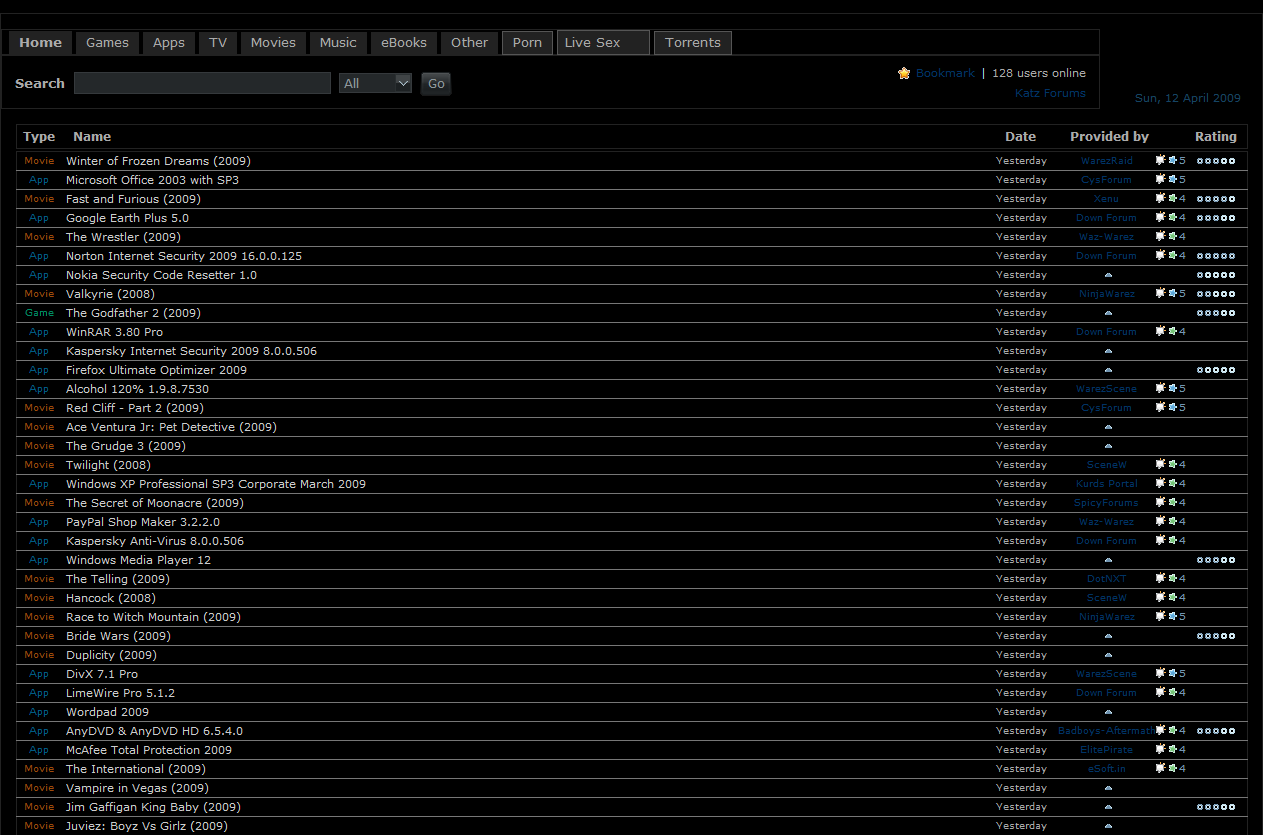Open the All category dropdown beside the search box
This screenshot has height=835, width=1263.
376,83
